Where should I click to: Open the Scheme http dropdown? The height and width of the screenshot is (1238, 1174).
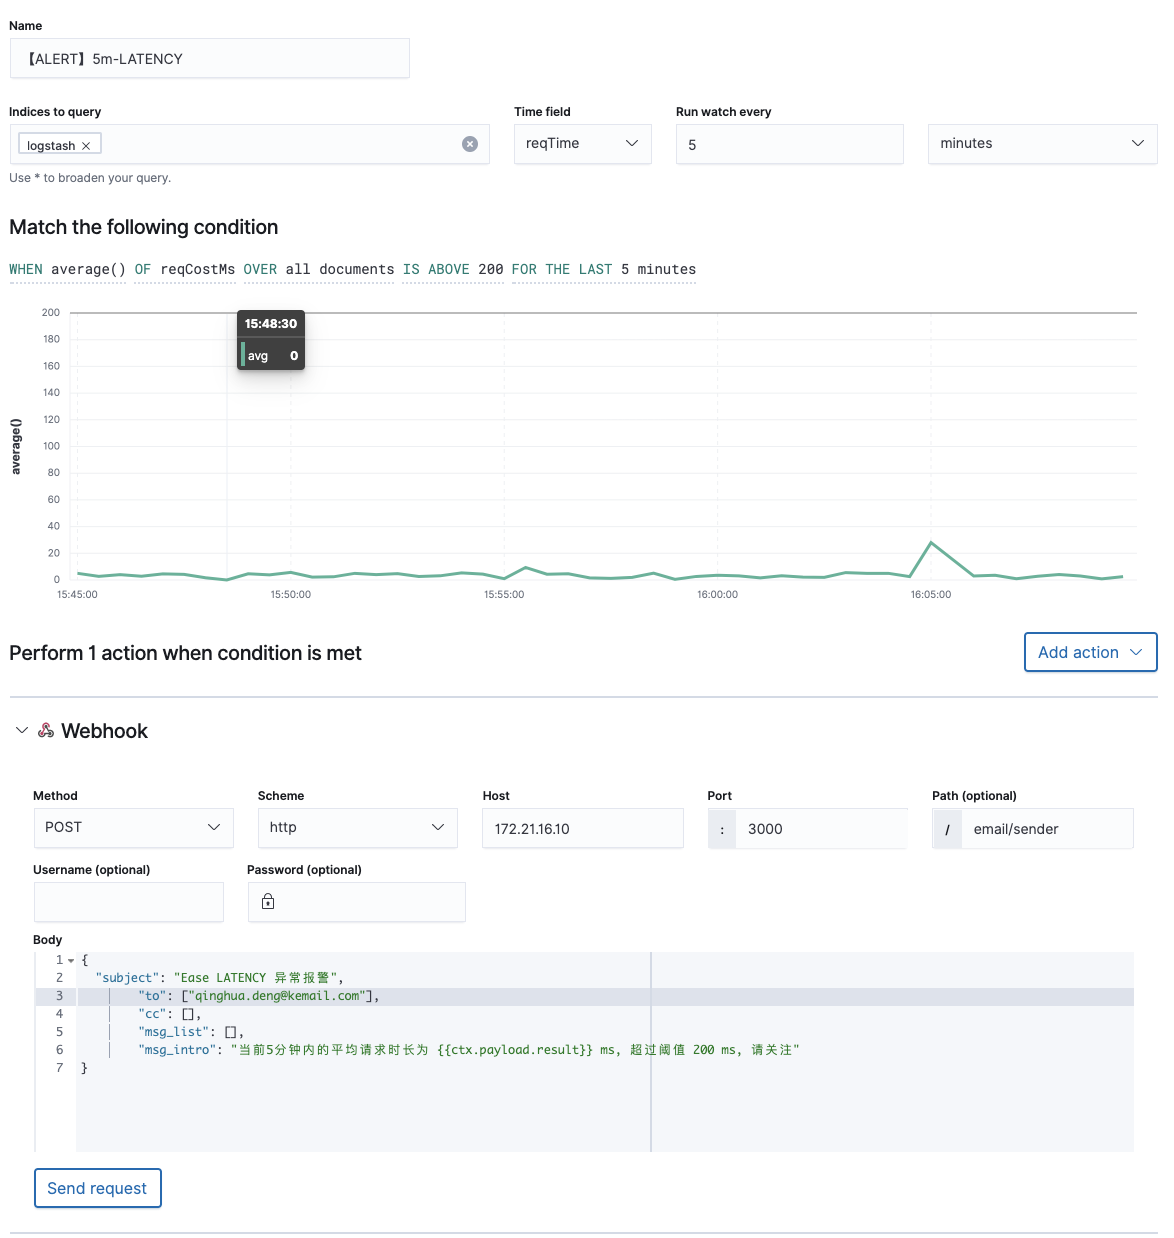357,828
